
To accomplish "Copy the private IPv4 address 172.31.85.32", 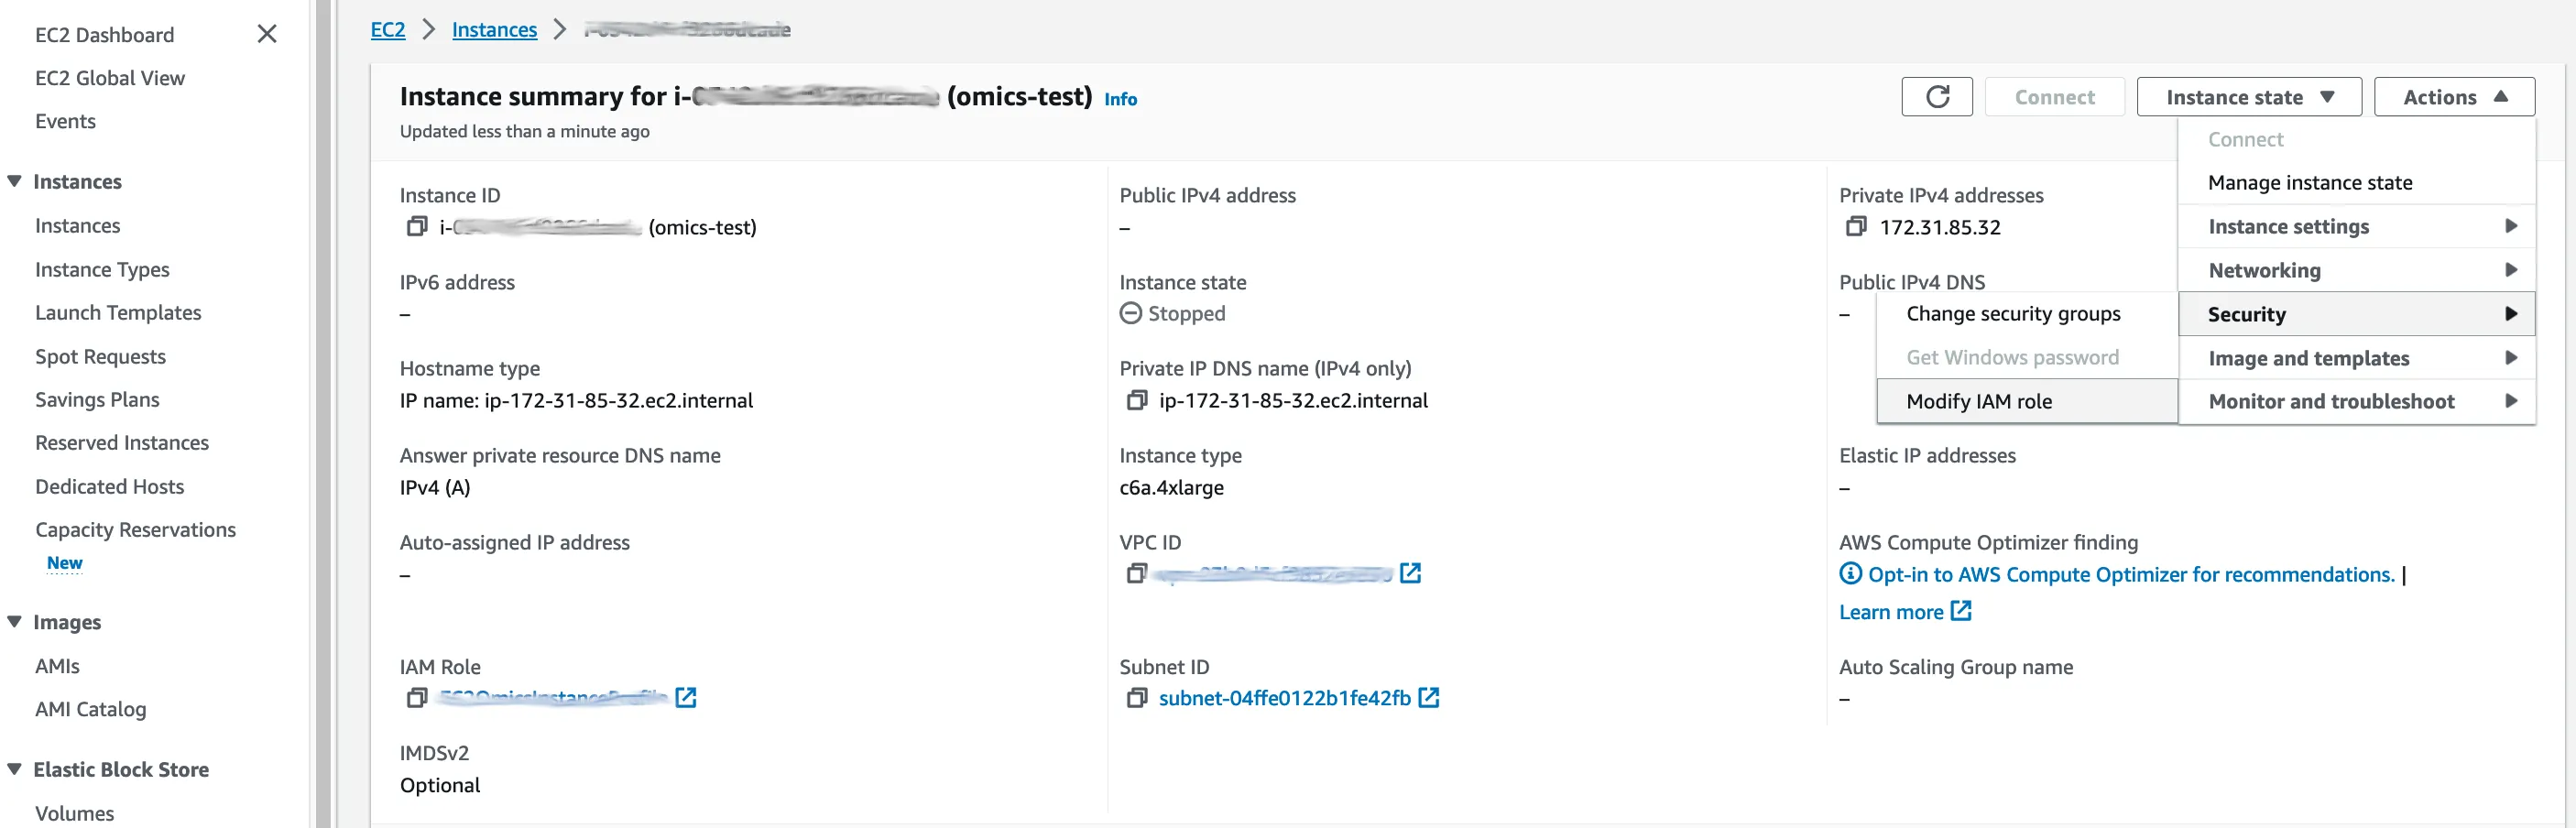I will (x=1856, y=227).
